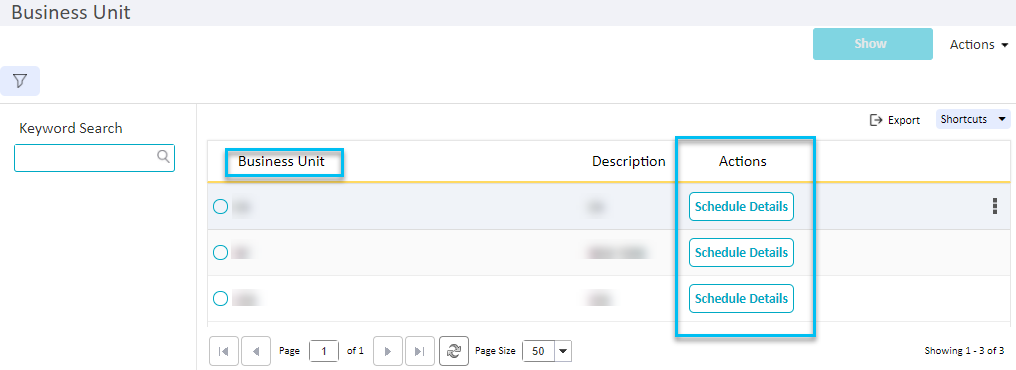
Task: Open Schedule Details for first row
Action: (741, 207)
